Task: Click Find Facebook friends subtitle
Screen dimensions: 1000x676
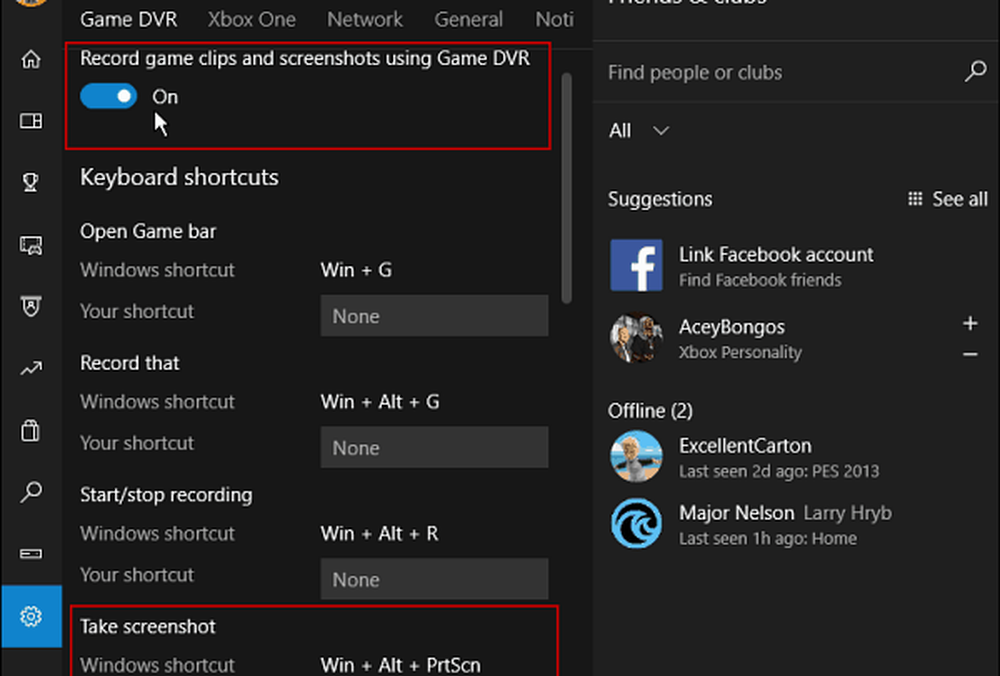Action: tap(760, 280)
